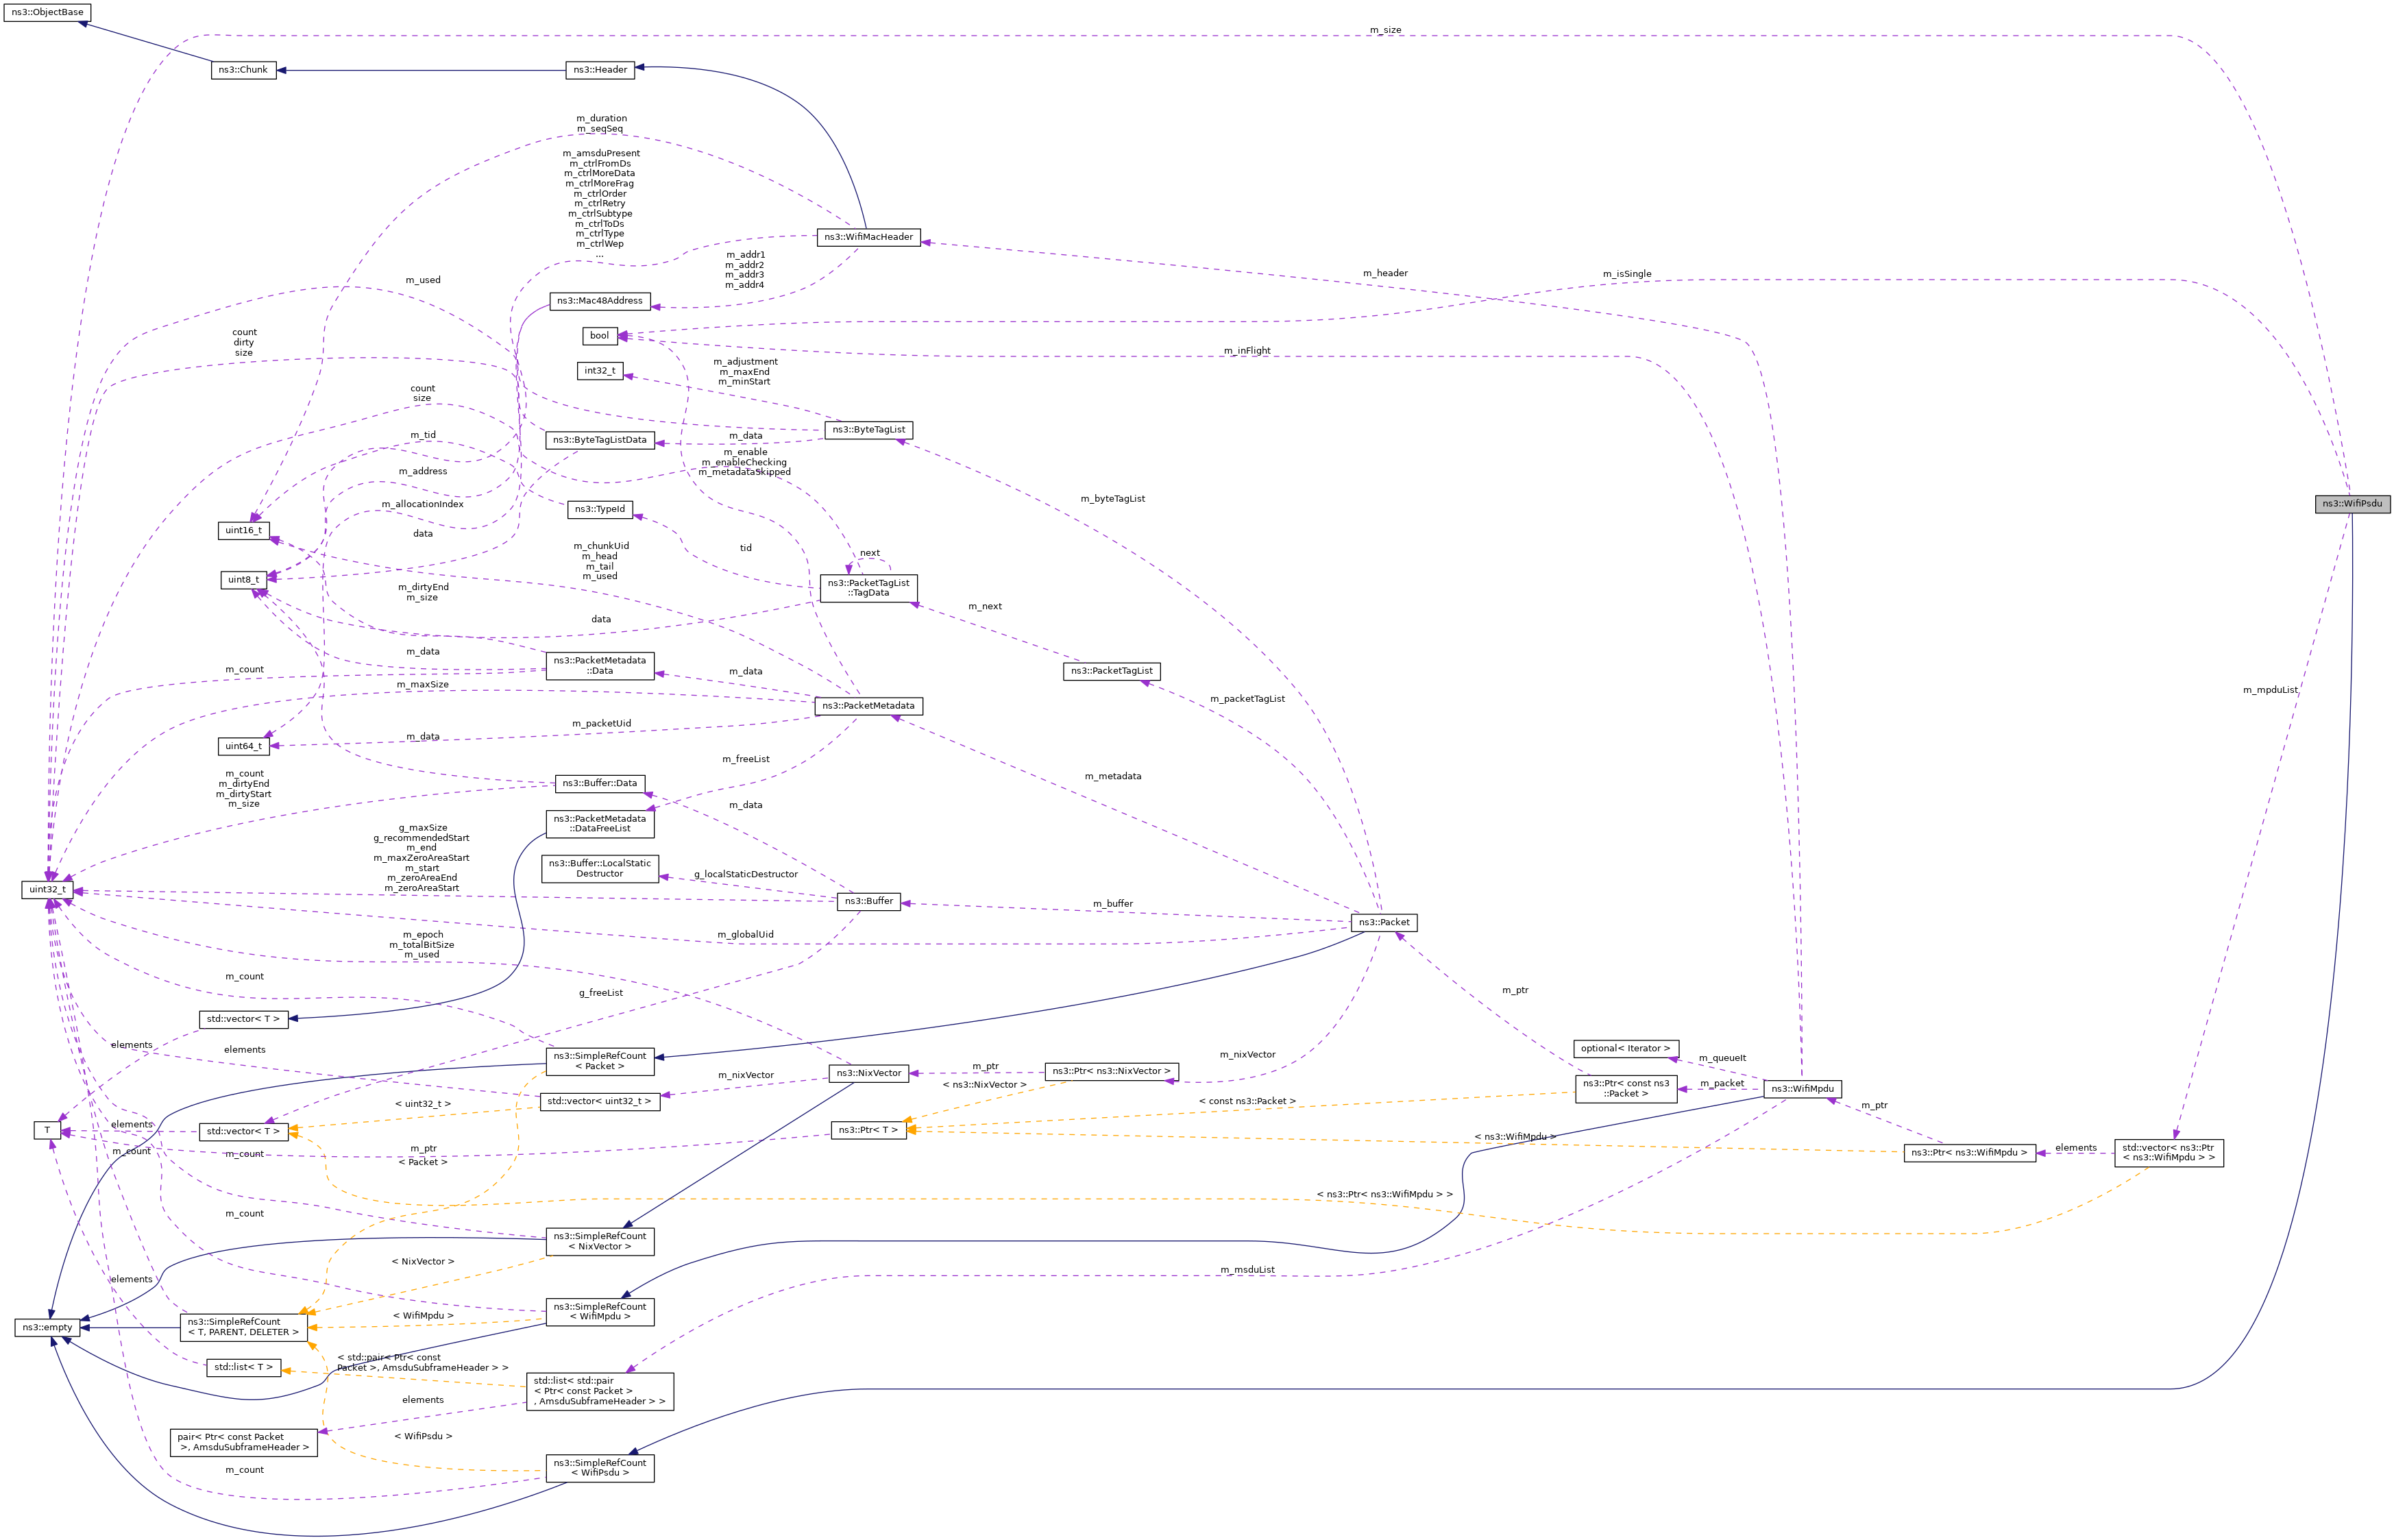Open the ns3::PacketTagList node

pos(1111,671)
